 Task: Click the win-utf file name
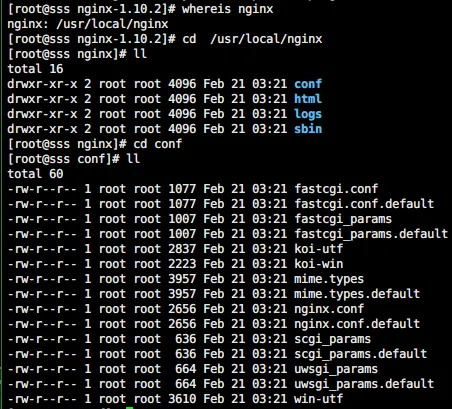318,399
